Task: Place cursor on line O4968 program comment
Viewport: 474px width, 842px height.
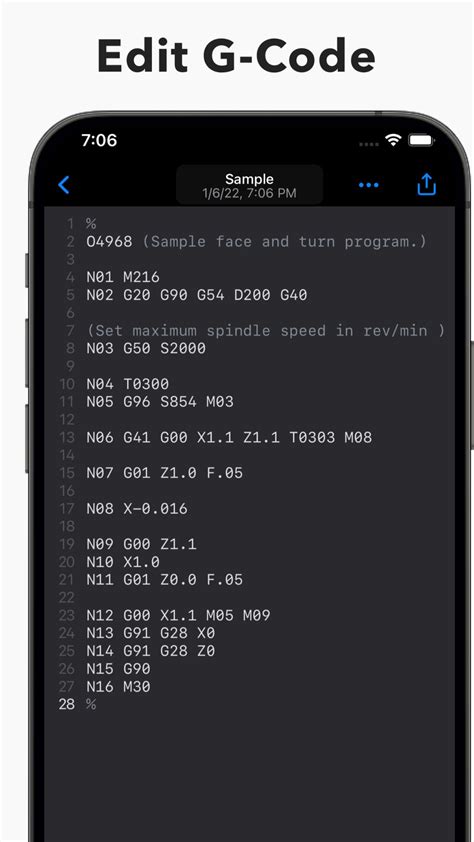Action: pyautogui.click(x=257, y=242)
